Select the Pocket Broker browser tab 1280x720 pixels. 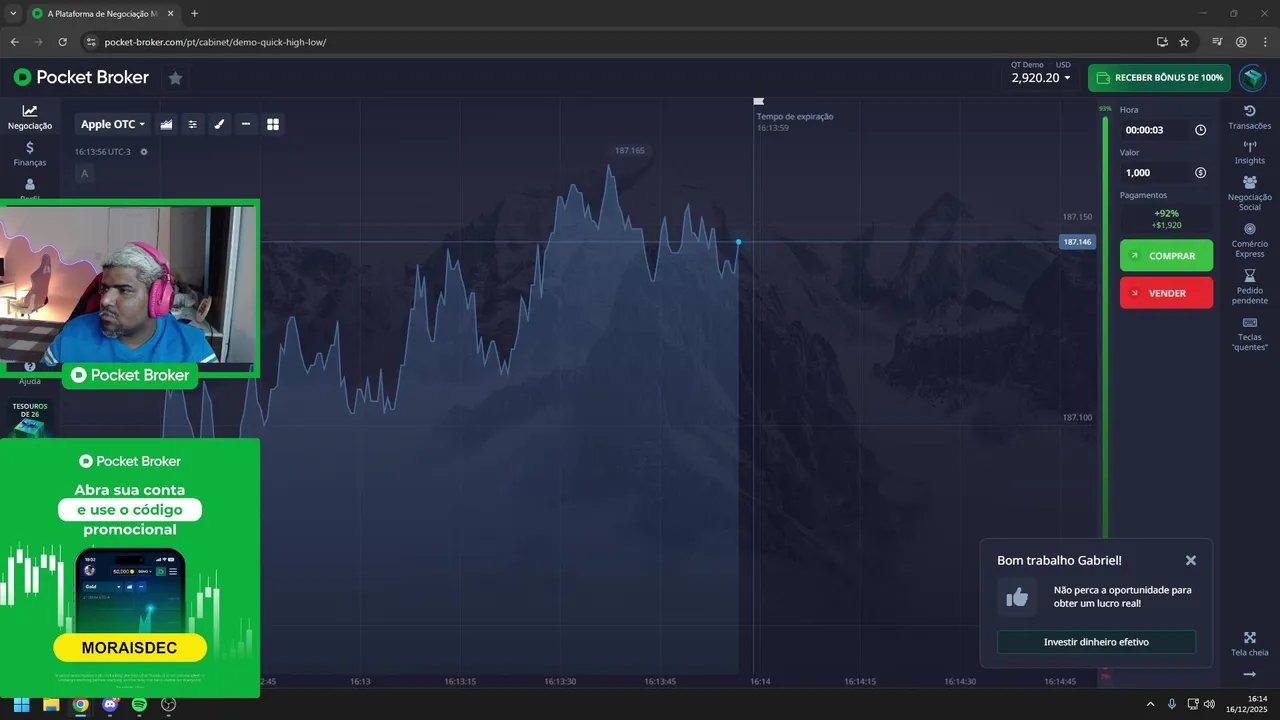(102, 14)
